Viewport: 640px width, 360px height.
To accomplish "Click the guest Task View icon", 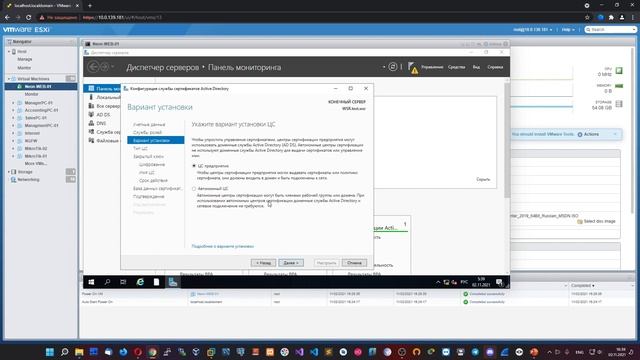I will (123, 282).
